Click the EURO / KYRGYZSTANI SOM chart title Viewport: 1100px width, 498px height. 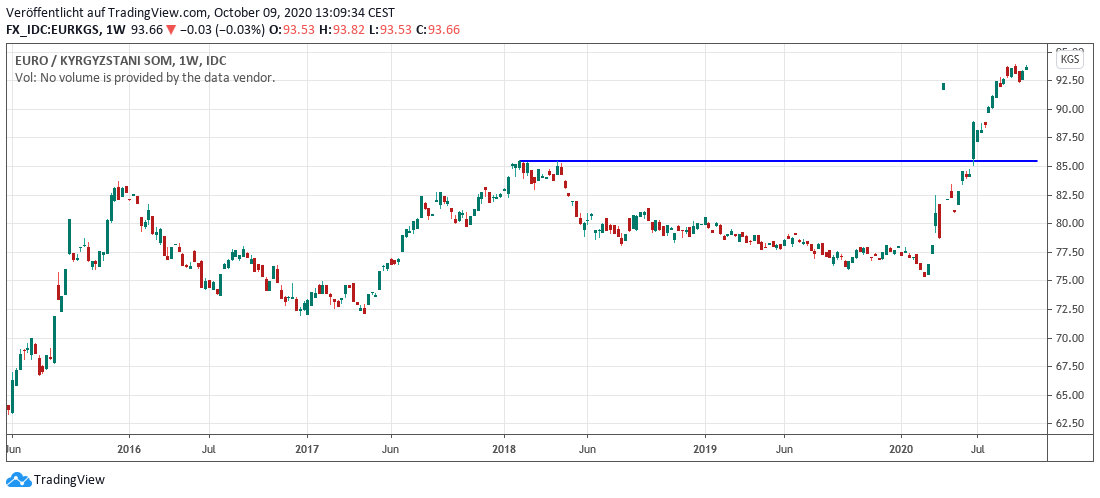(x=121, y=61)
